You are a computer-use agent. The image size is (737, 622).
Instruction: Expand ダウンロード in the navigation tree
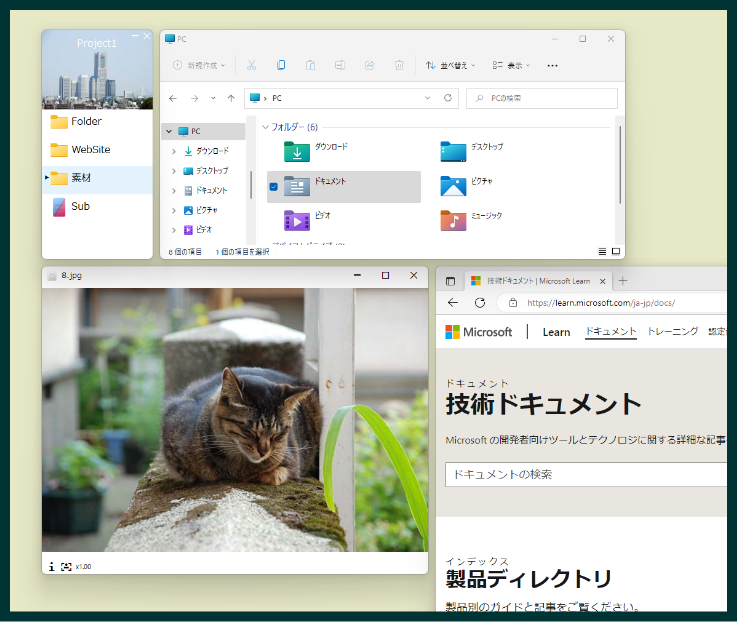click(173, 151)
